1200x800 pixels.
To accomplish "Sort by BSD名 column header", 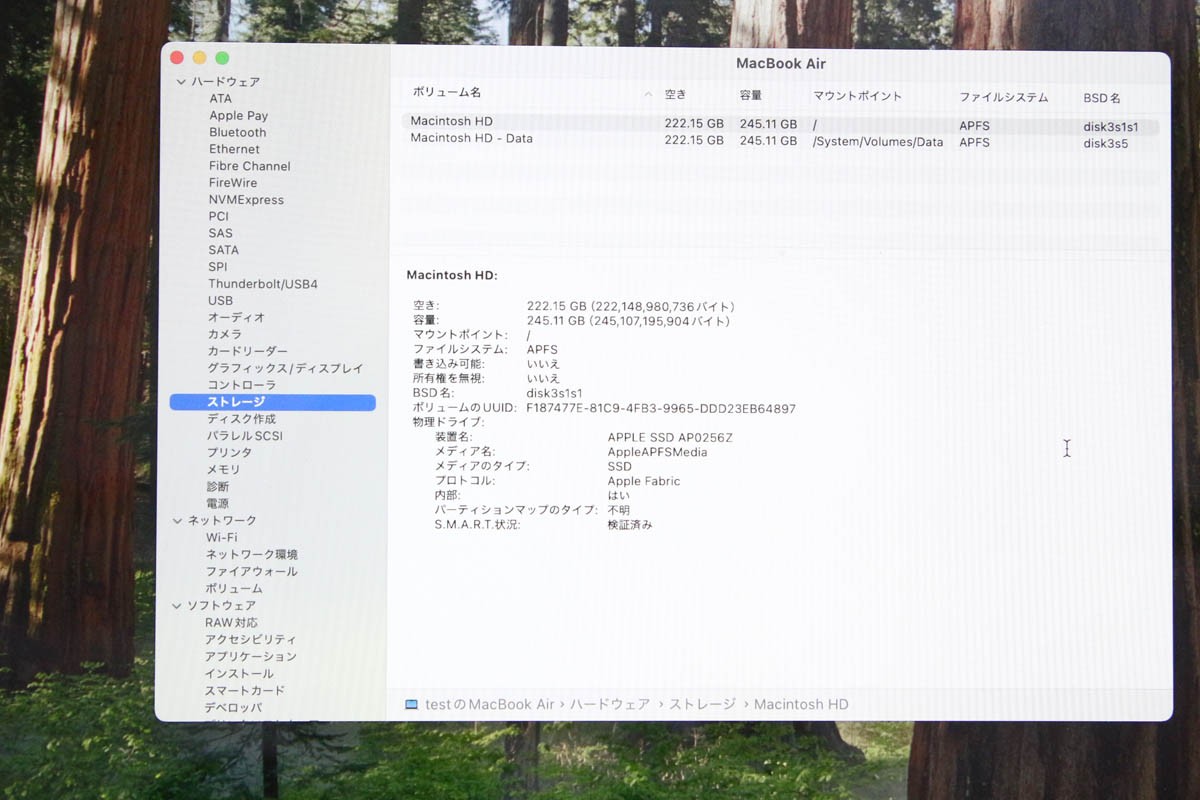I will (x=1101, y=98).
